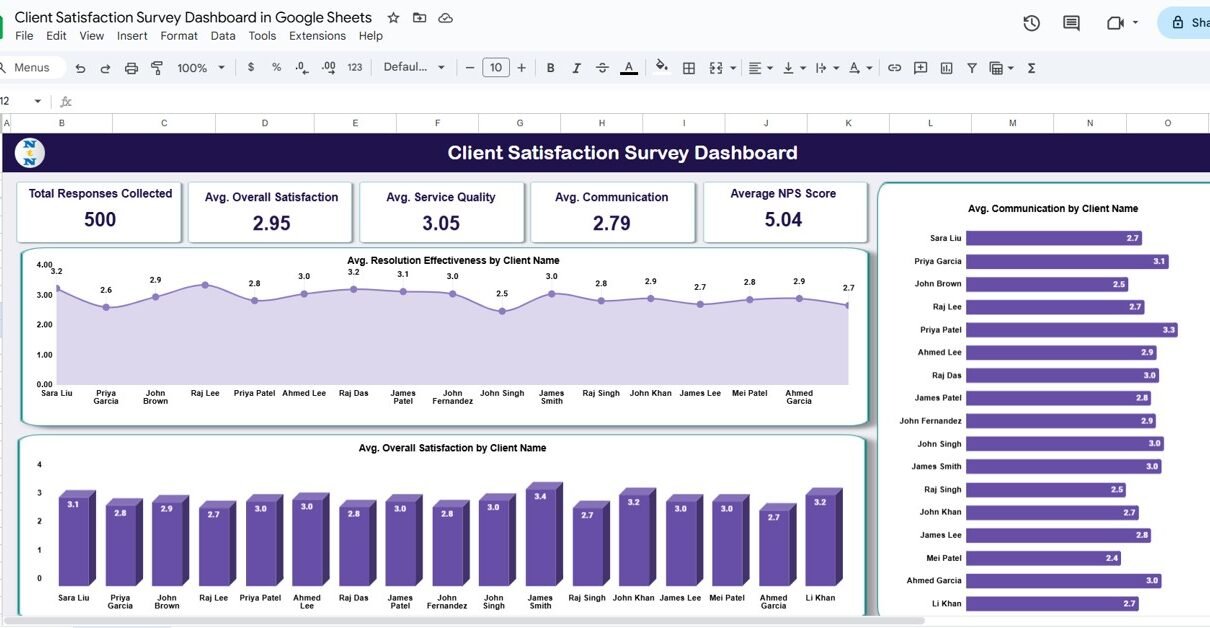Open version history clock icon

(1032, 23)
